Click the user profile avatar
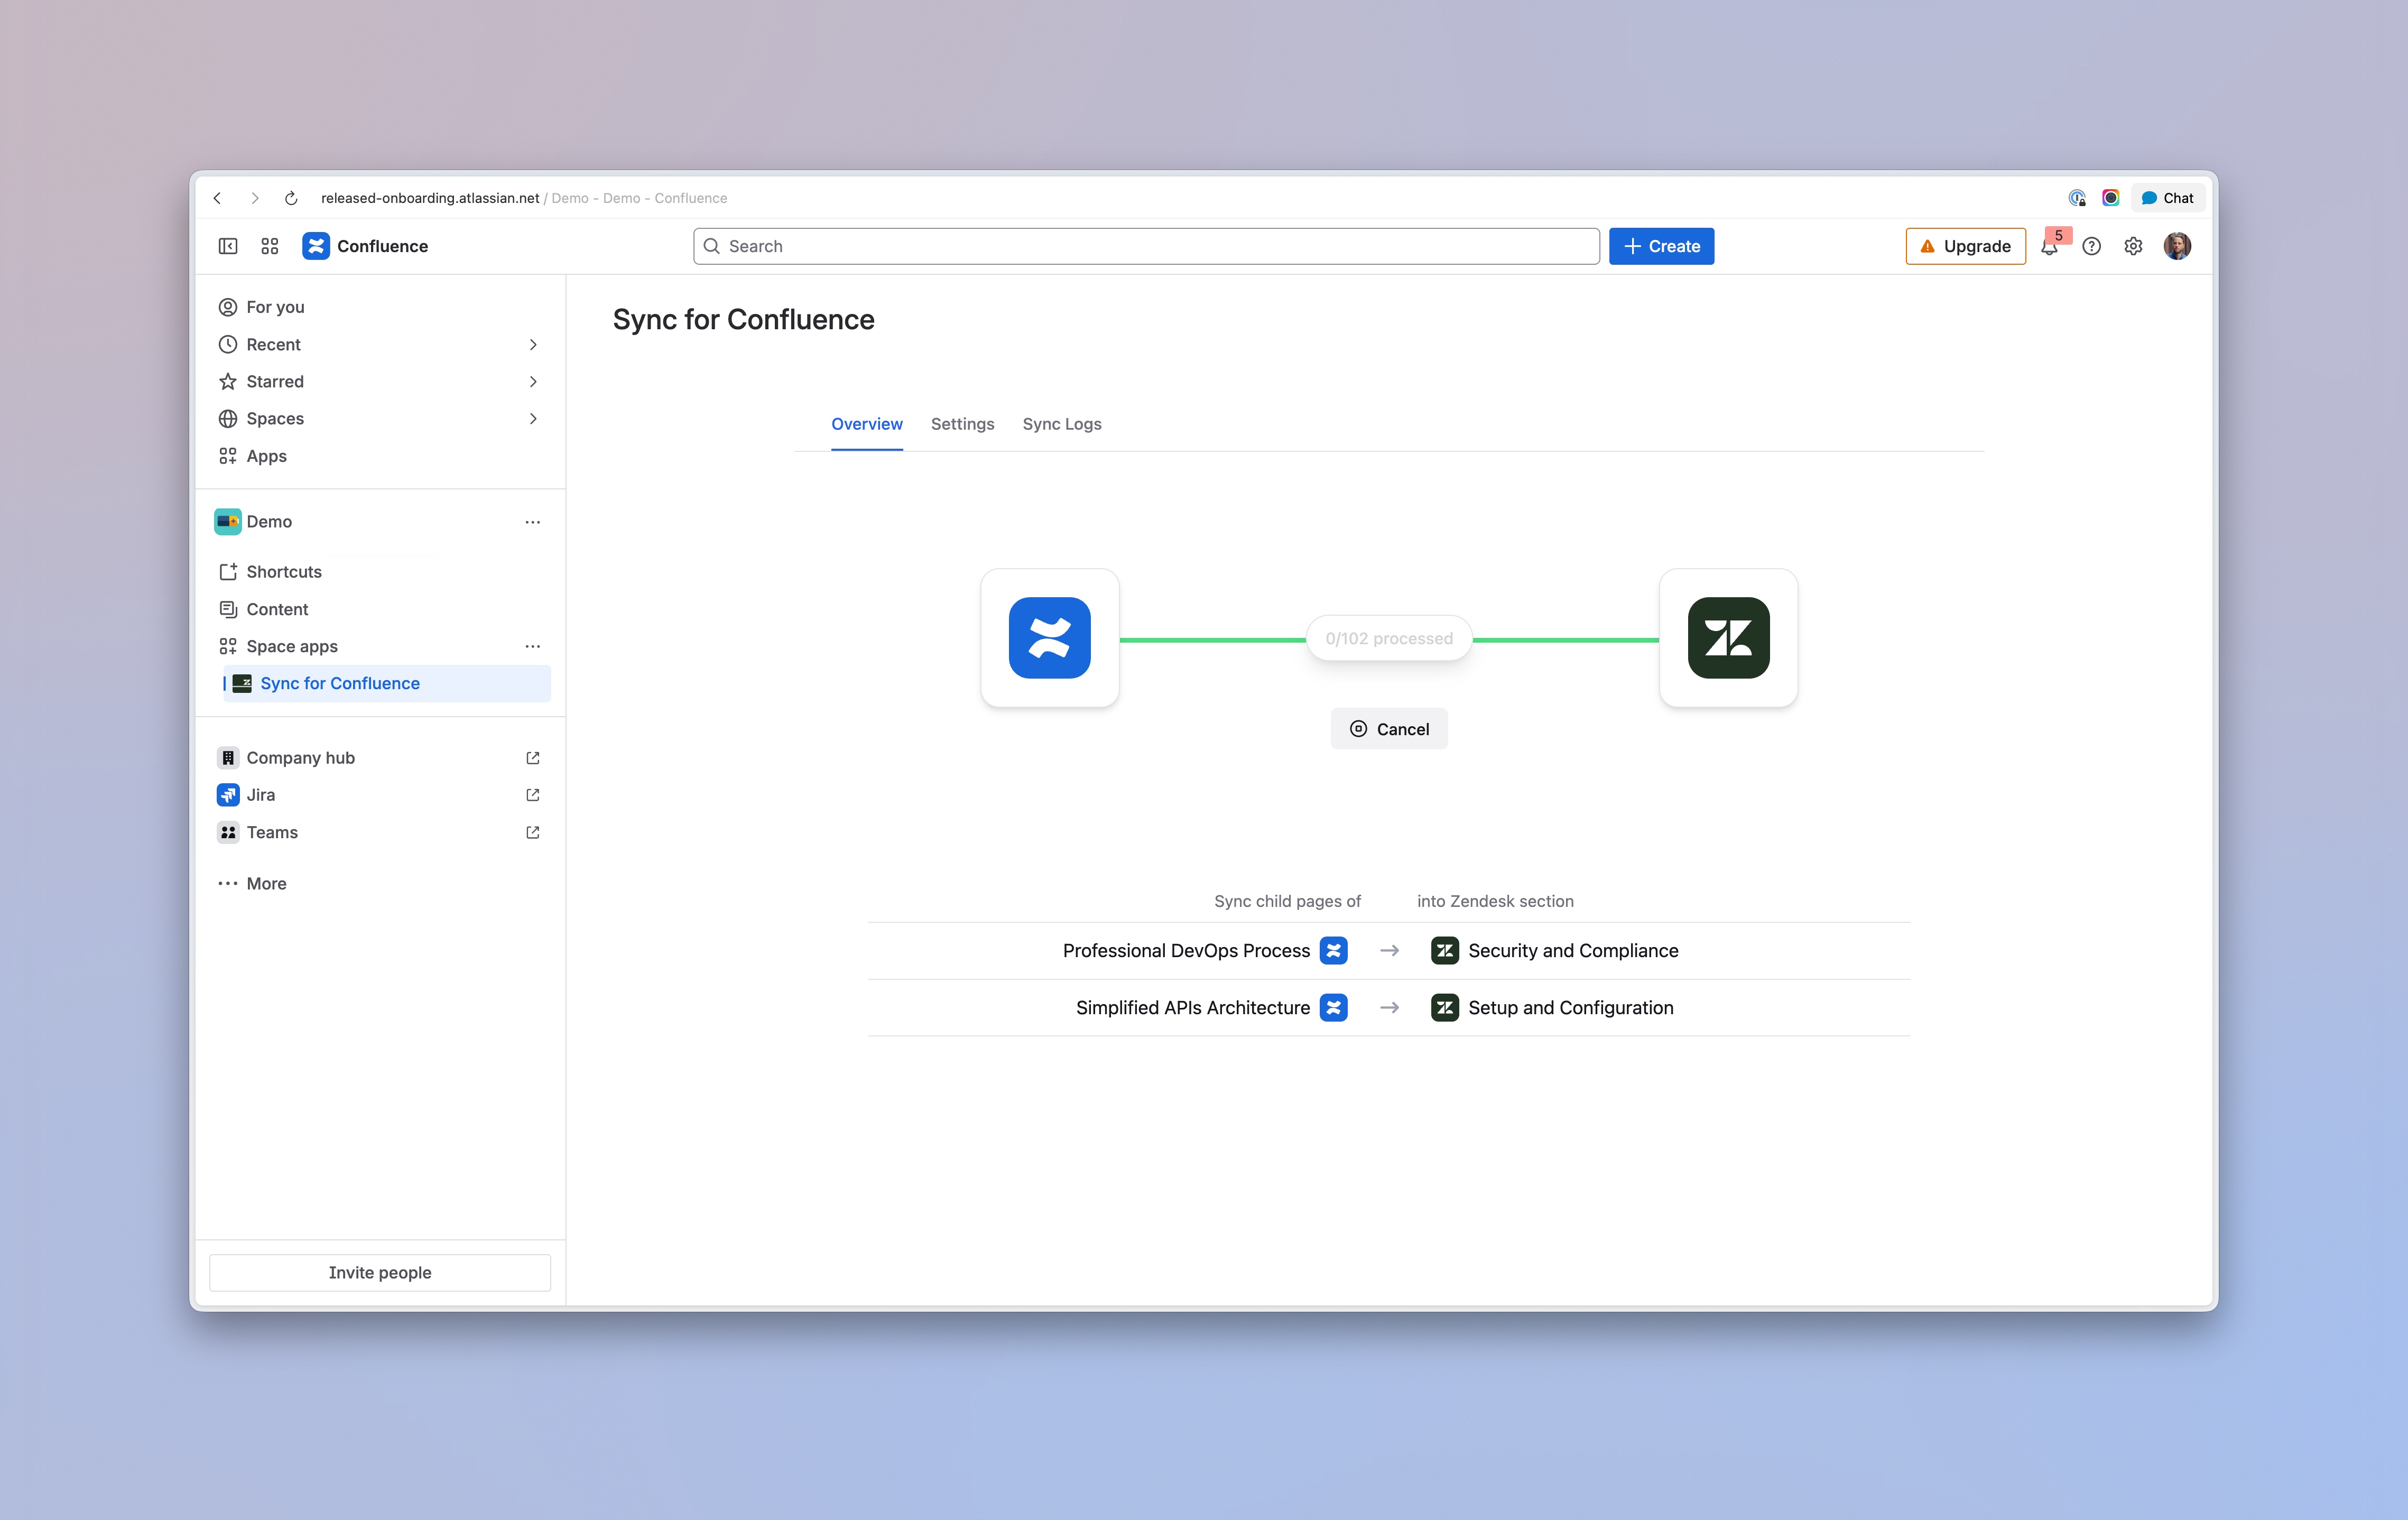This screenshot has width=2408, height=1520. [2177, 246]
